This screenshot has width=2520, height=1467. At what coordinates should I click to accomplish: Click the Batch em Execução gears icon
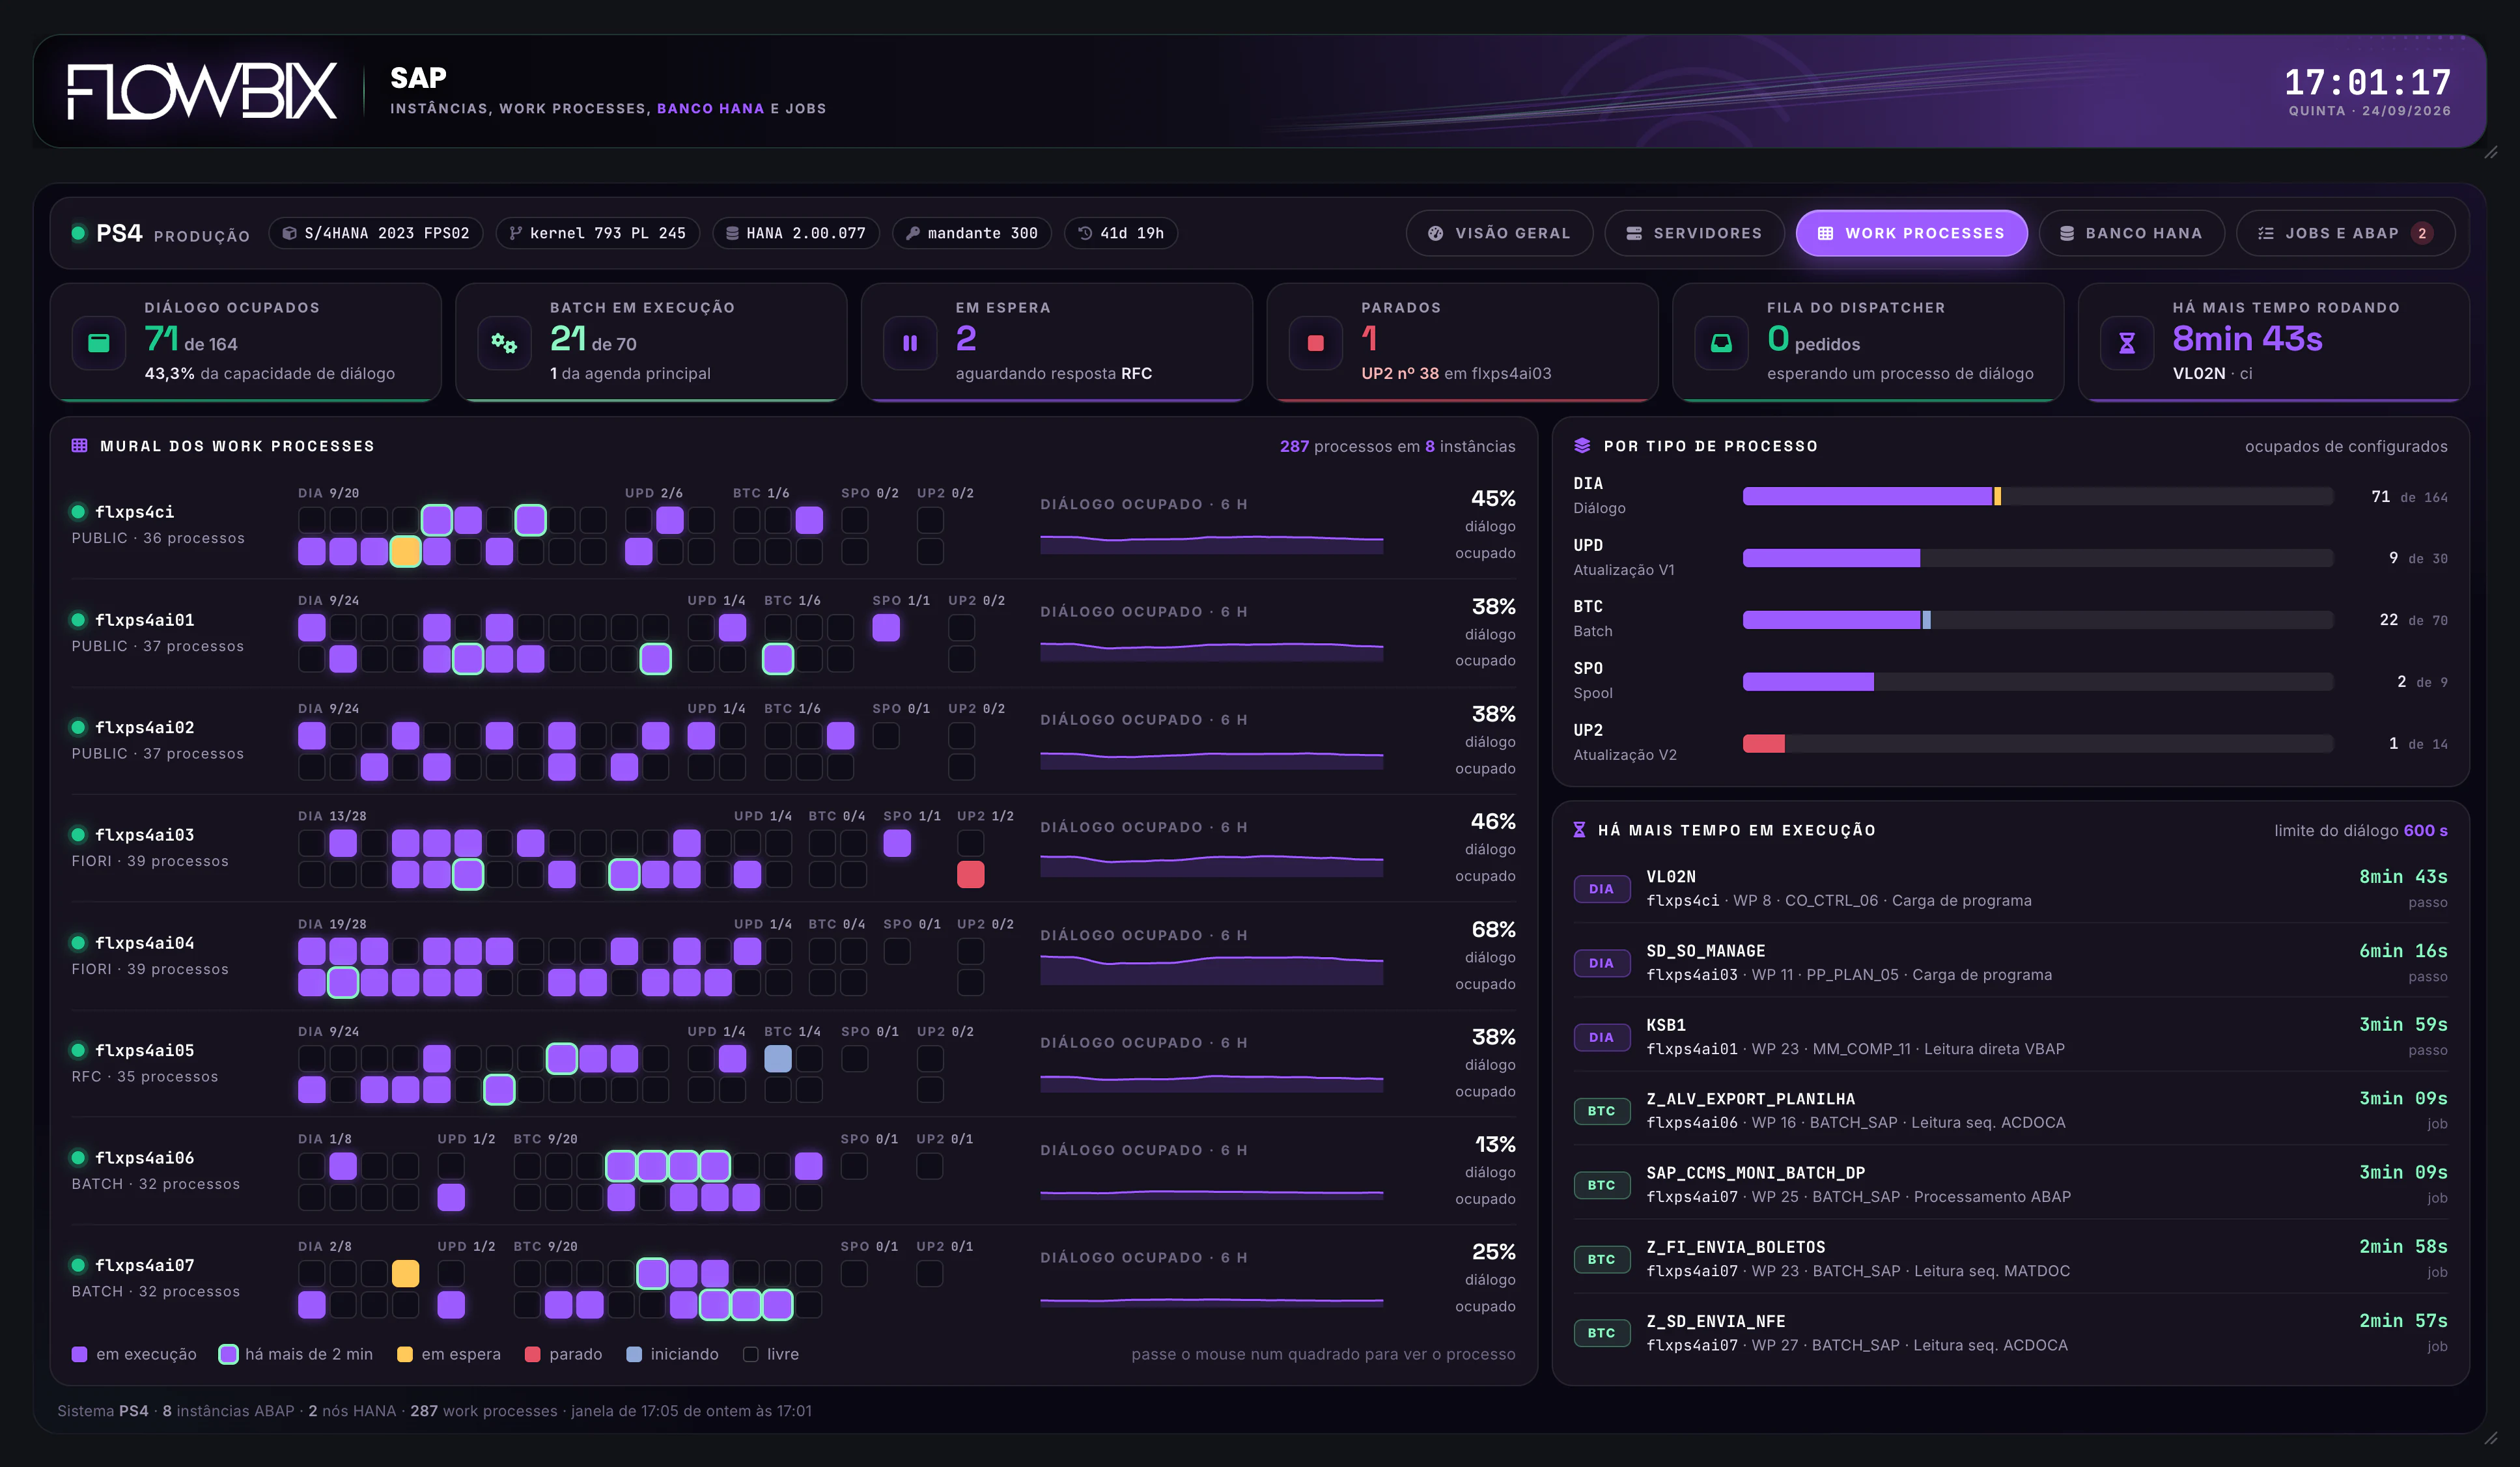pyautogui.click(x=504, y=343)
